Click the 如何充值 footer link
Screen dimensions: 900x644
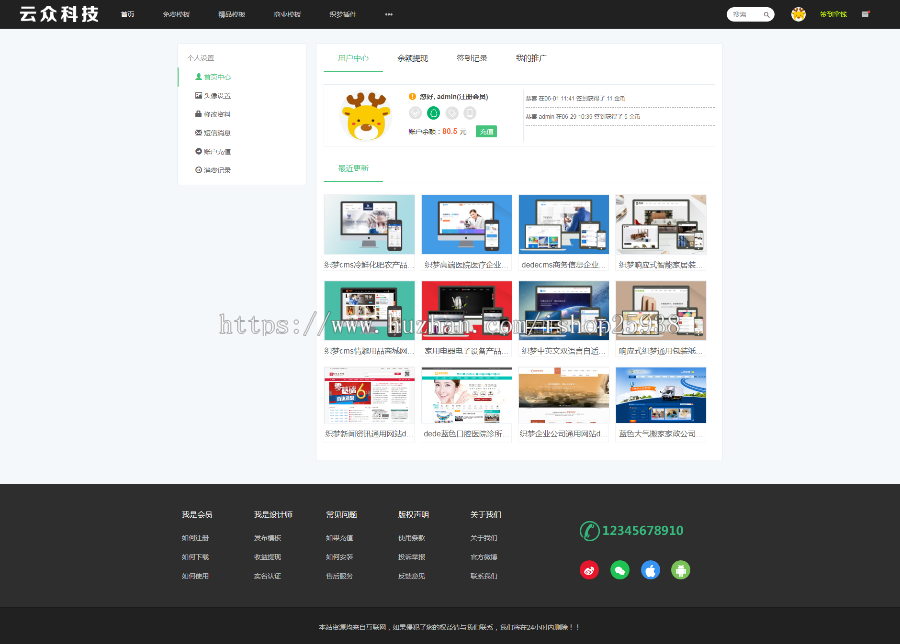tap(339, 538)
